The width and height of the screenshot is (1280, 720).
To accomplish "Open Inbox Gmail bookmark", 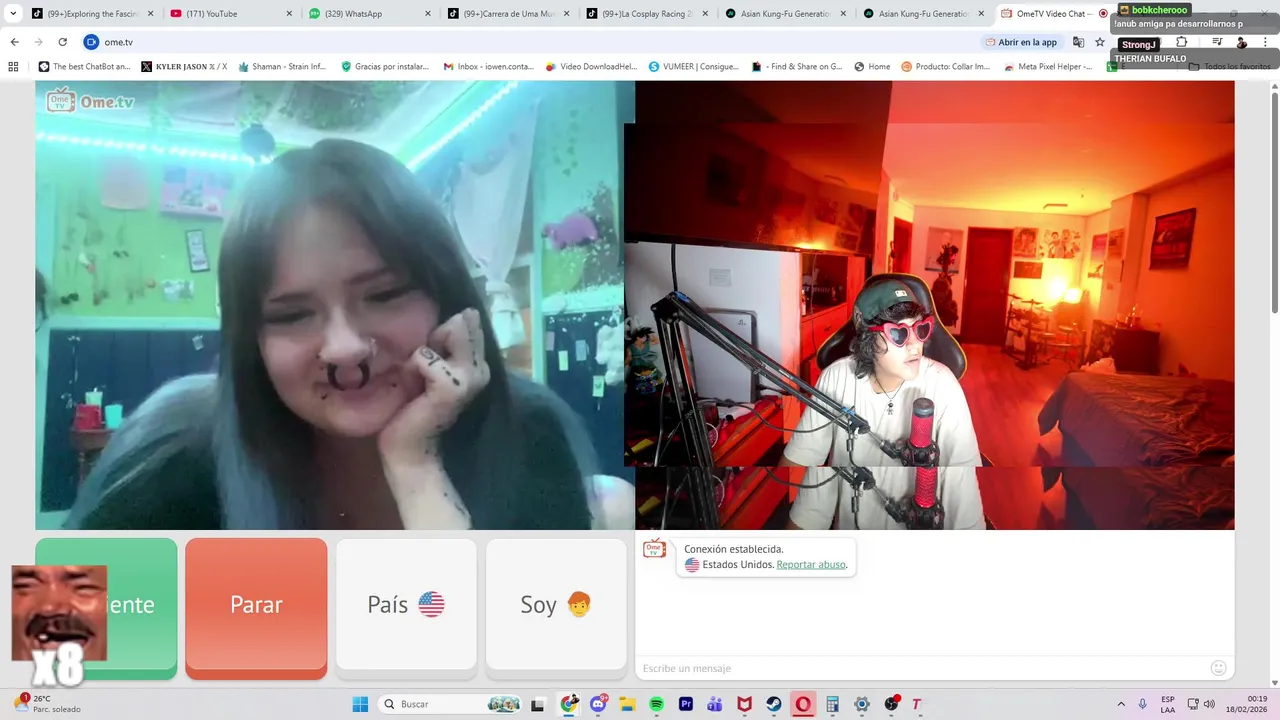I will click(x=489, y=66).
